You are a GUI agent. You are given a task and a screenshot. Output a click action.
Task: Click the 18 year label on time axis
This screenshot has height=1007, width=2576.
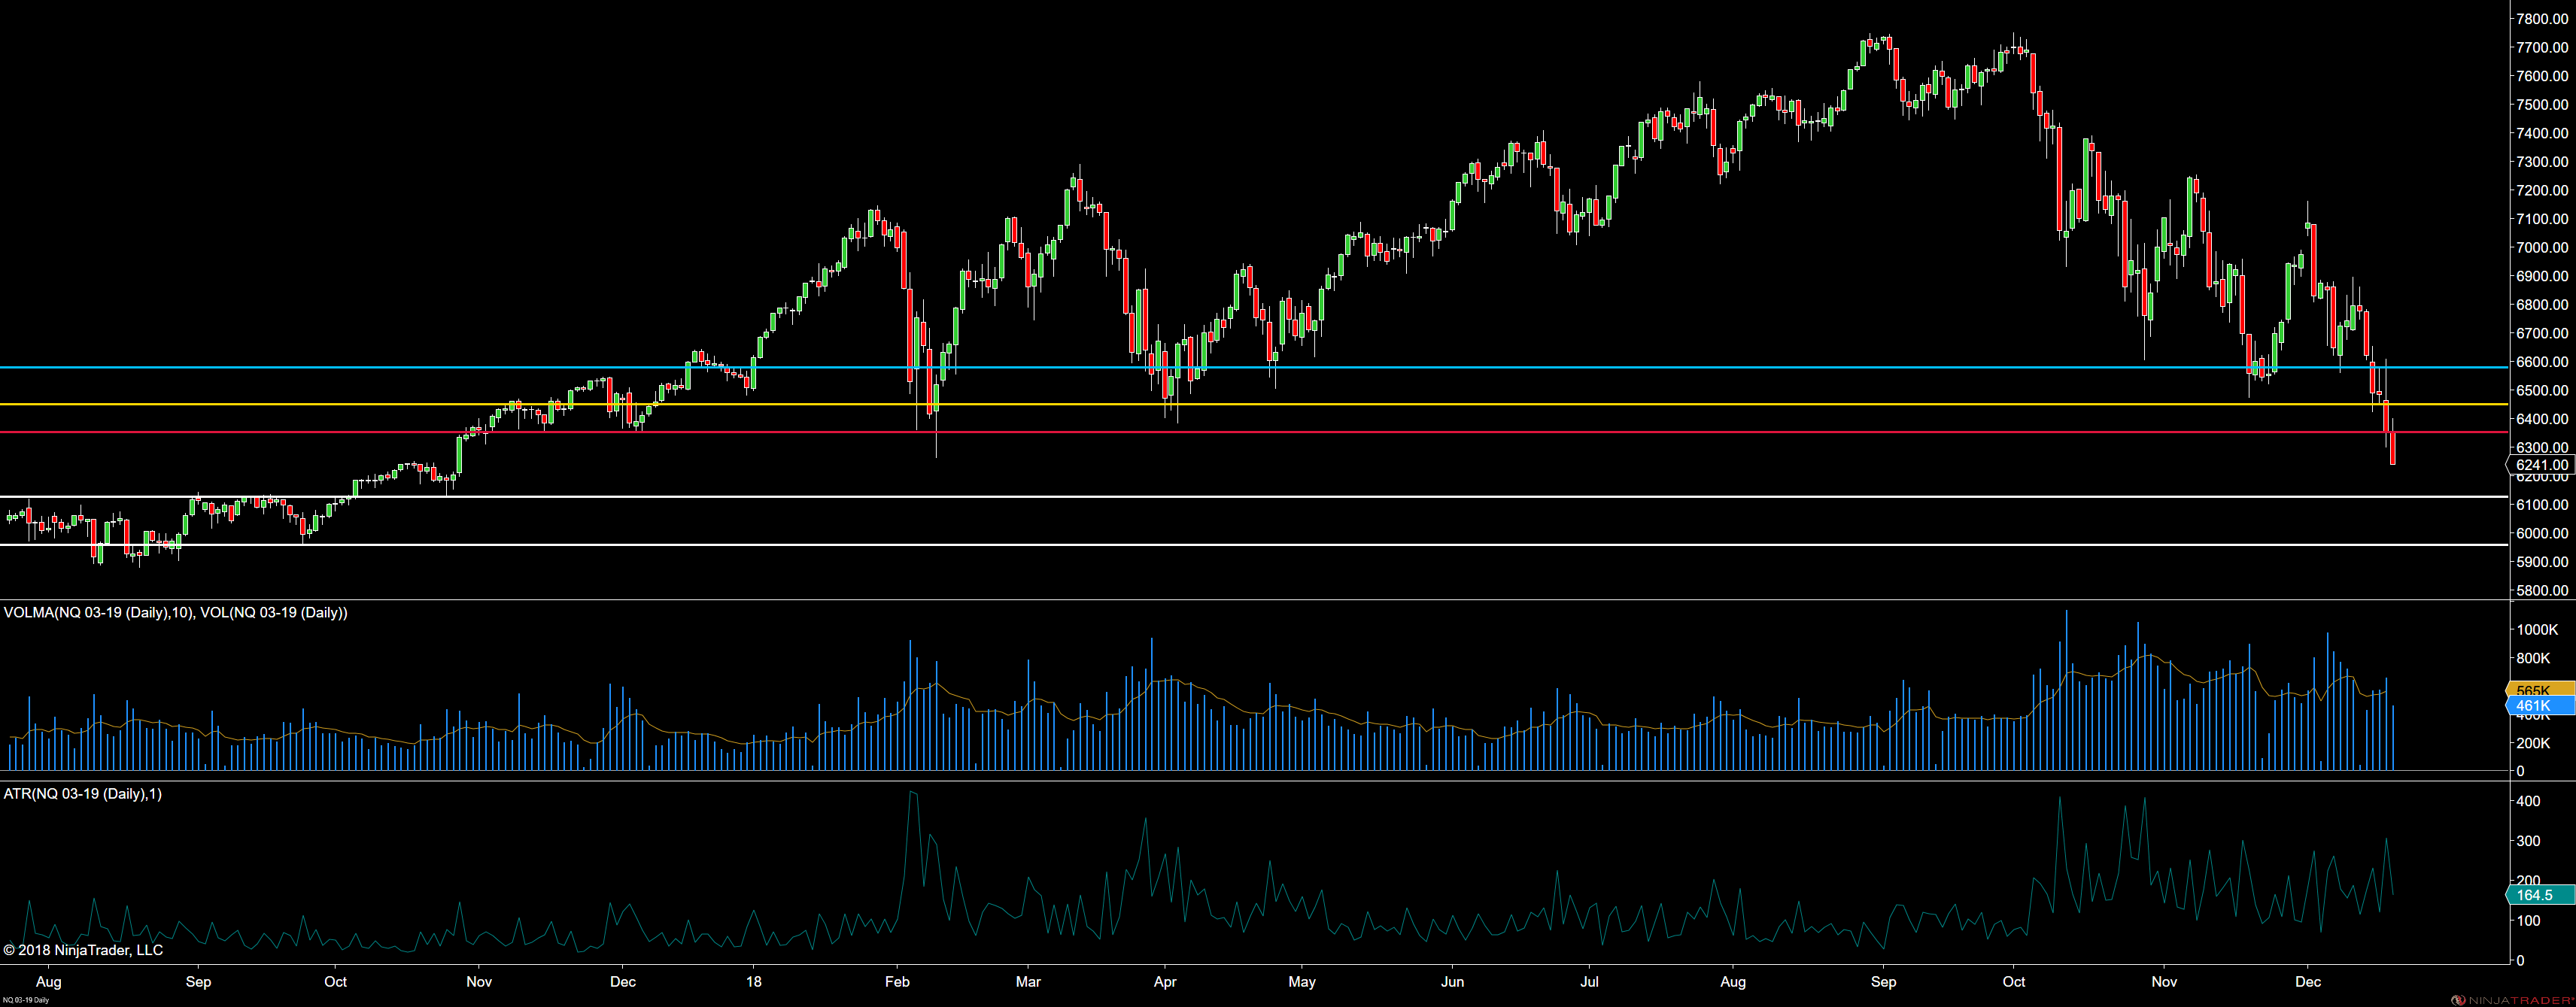(x=754, y=981)
